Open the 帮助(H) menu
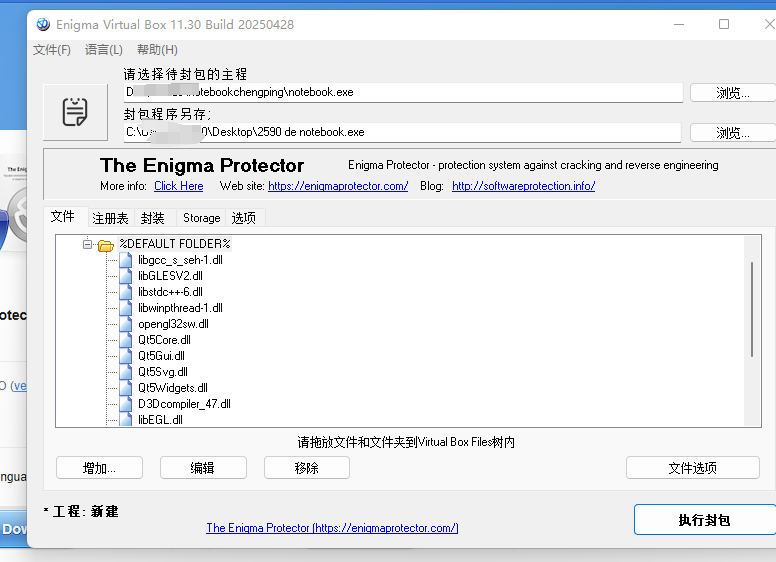This screenshot has height=562, width=776. 157,50
